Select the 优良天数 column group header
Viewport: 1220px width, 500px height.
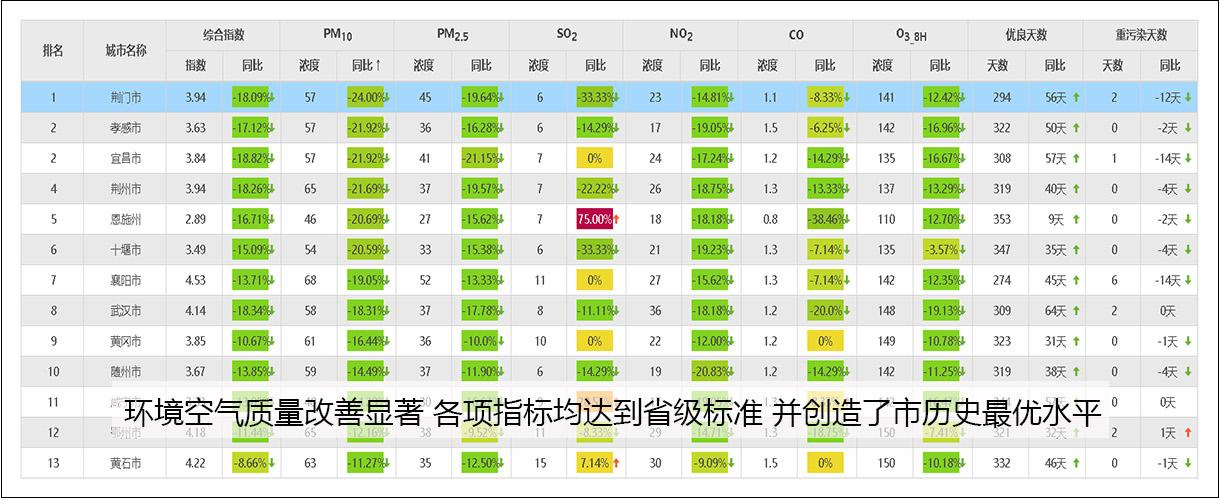tap(1025, 35)
